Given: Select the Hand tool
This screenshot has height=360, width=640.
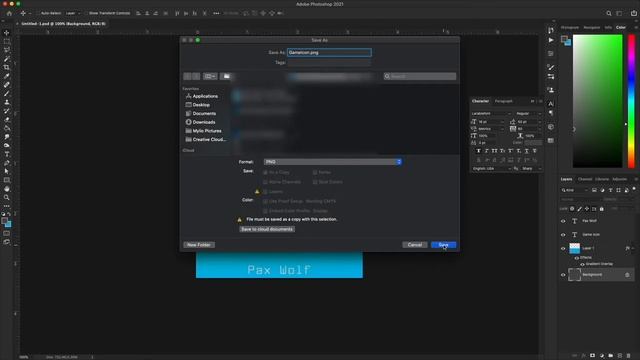Looking at the screenshot, I should coord(7,189).
